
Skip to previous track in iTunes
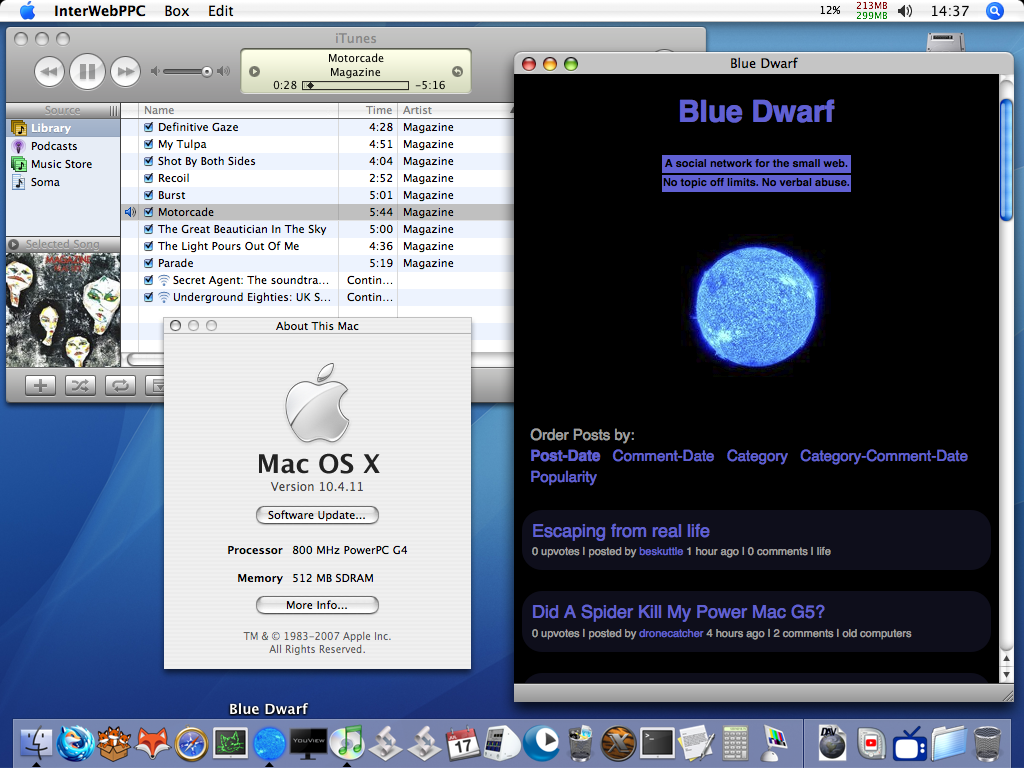pos(49,71)
